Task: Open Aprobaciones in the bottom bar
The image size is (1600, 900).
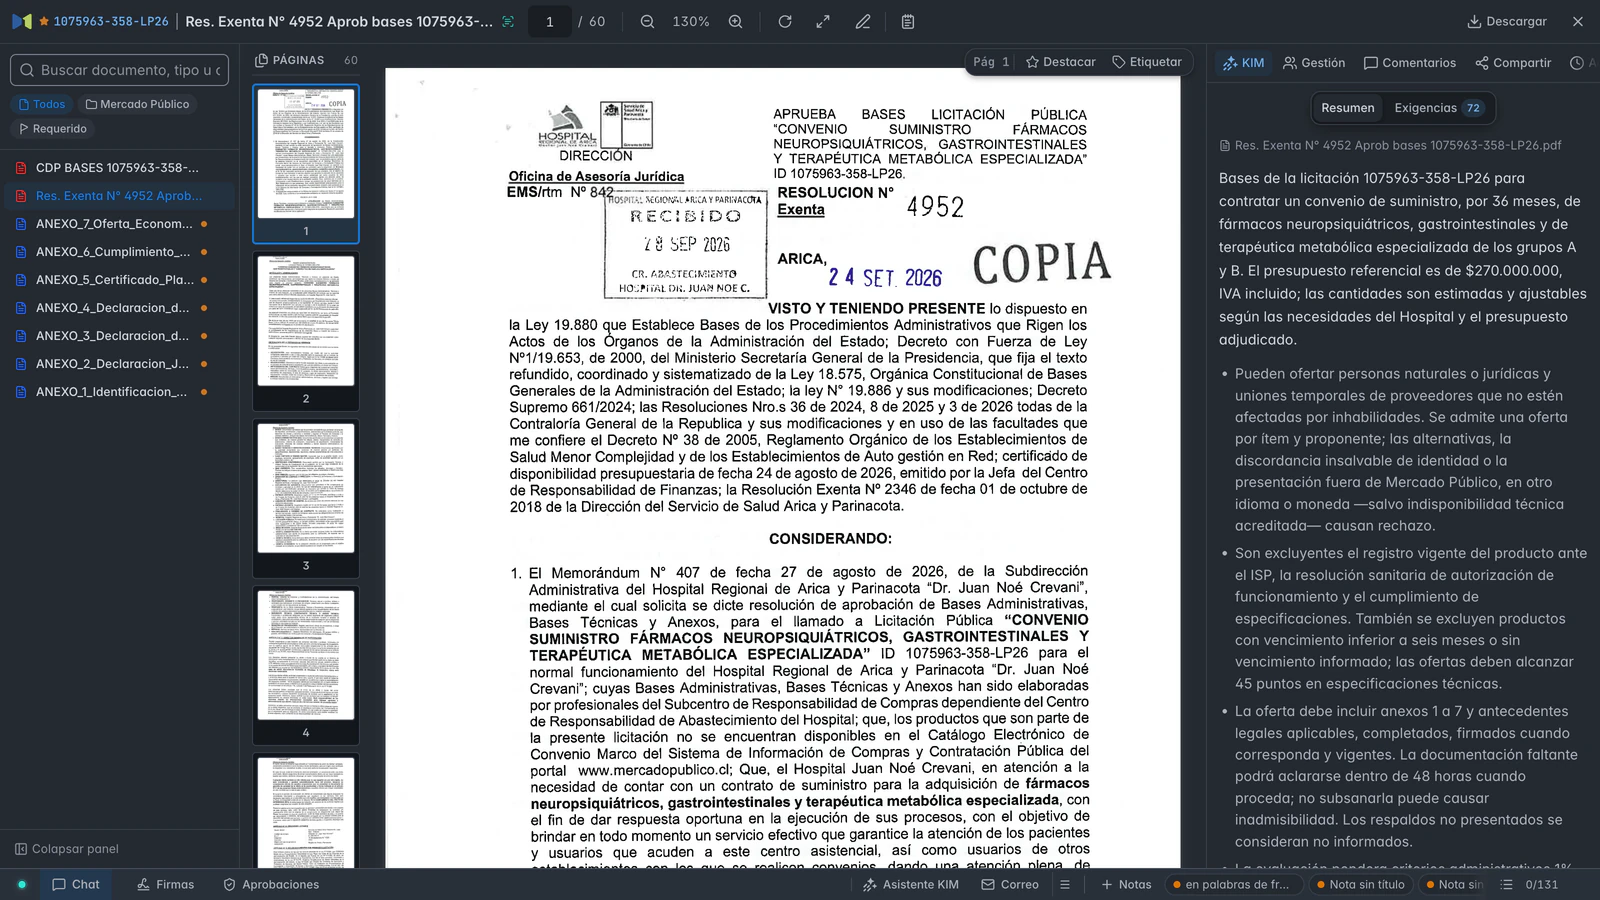Action: tap(271, 884)
